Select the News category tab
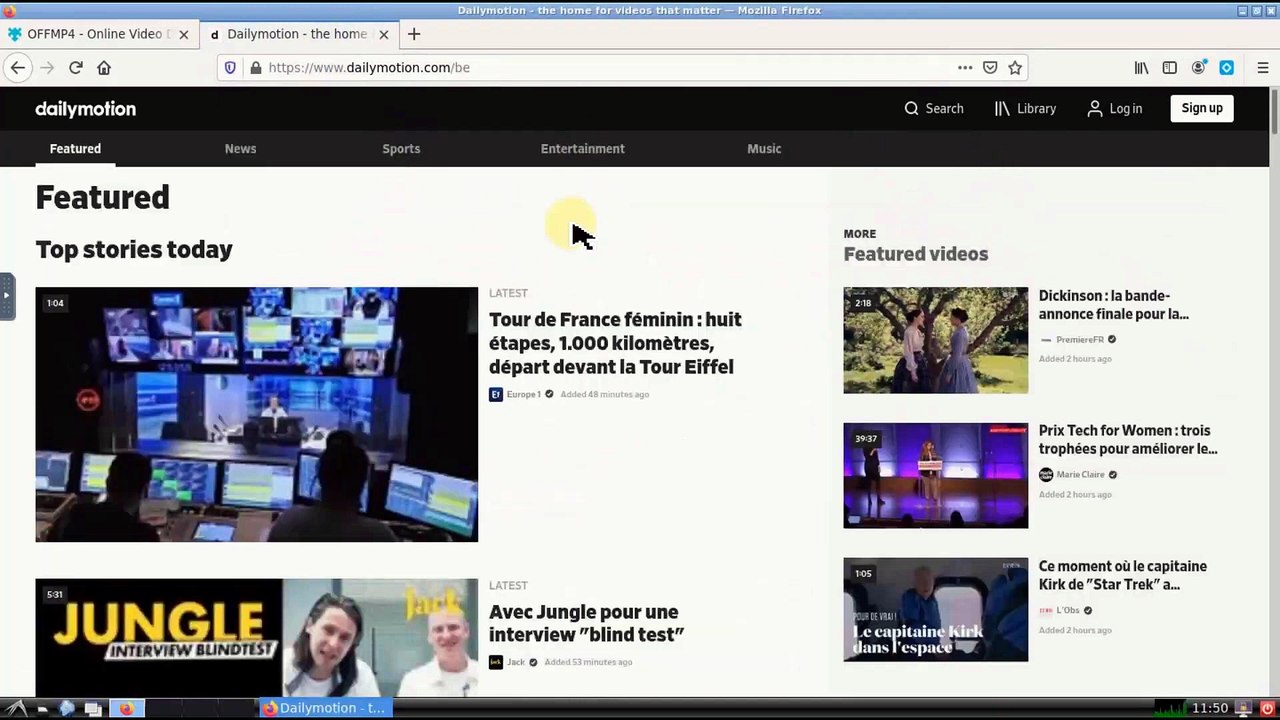Image resolution: width=1280 pixels, height=720 pixels. (240, 148)
